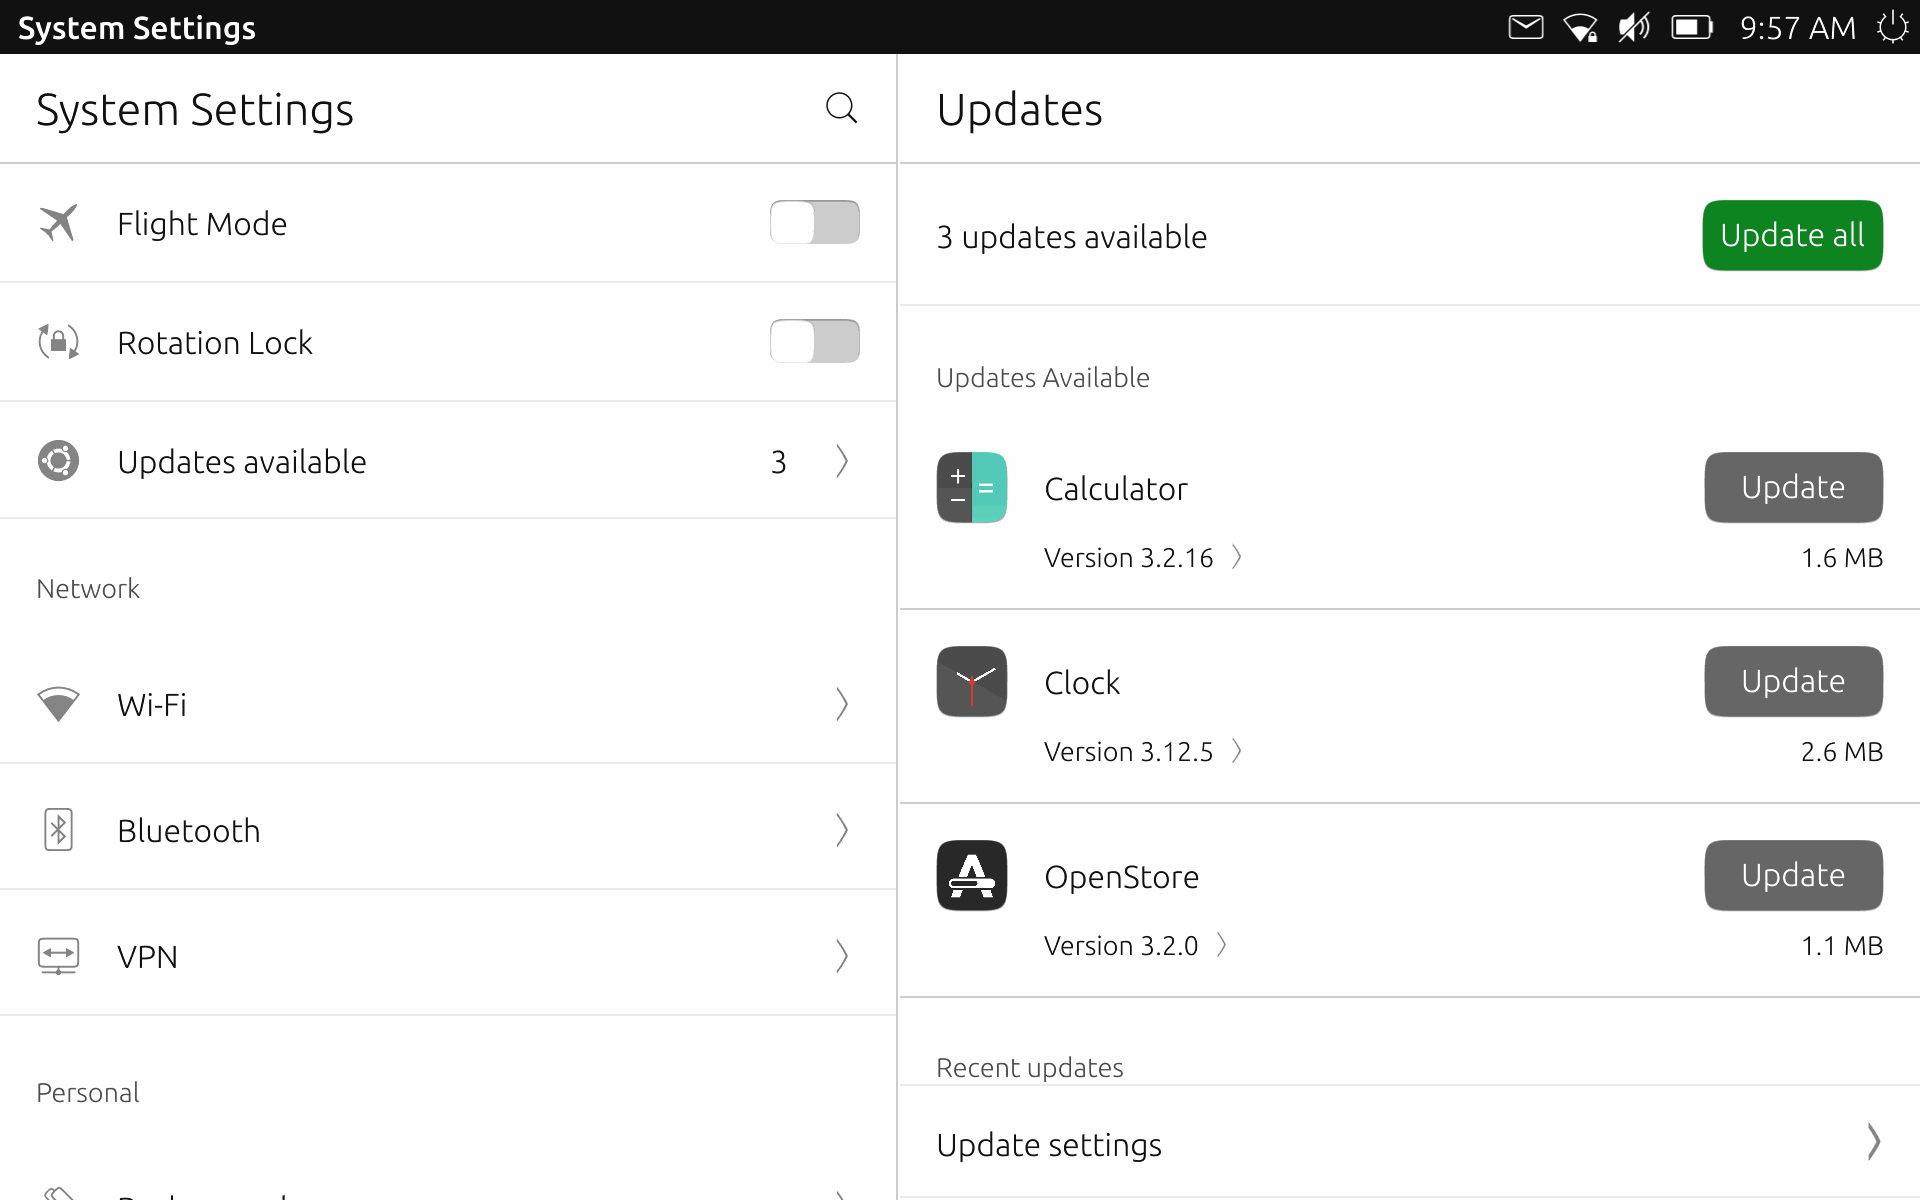Update the Clock app
Screen dimensions: 1920x1200
(1793, 680)
